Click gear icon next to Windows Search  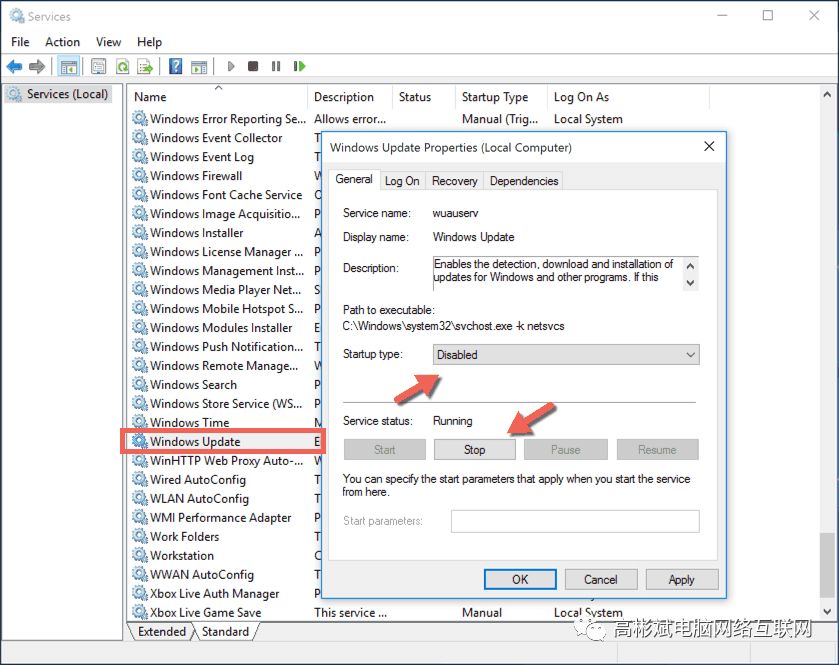pos(140,384)
